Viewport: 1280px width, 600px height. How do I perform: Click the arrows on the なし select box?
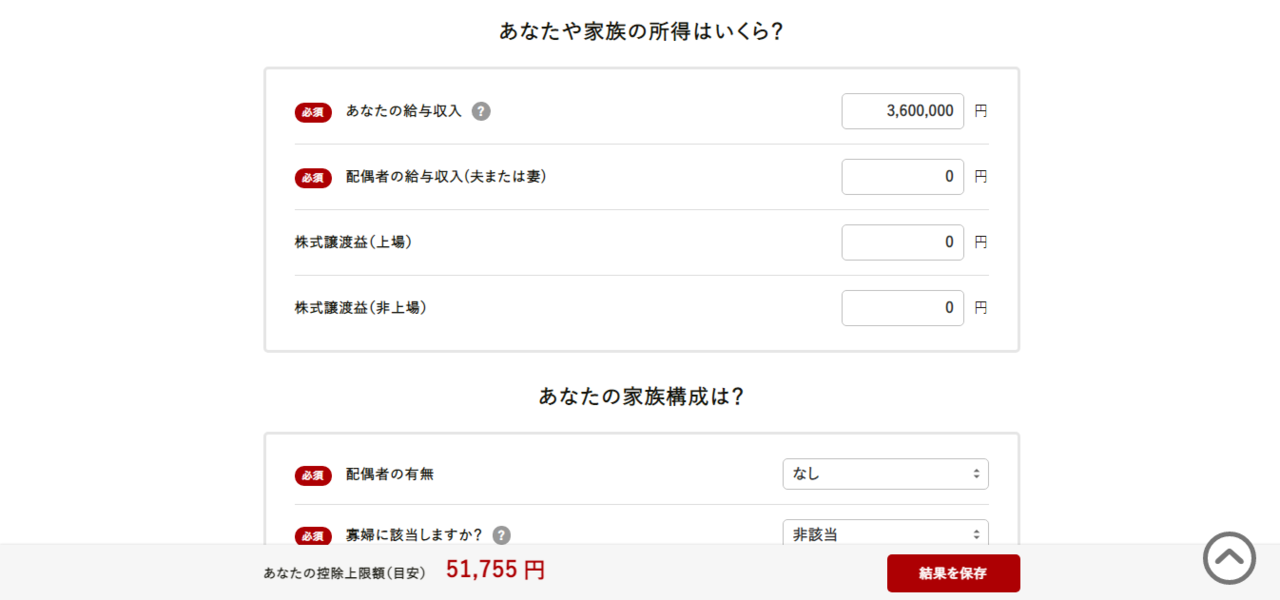[x=976, y=474]
